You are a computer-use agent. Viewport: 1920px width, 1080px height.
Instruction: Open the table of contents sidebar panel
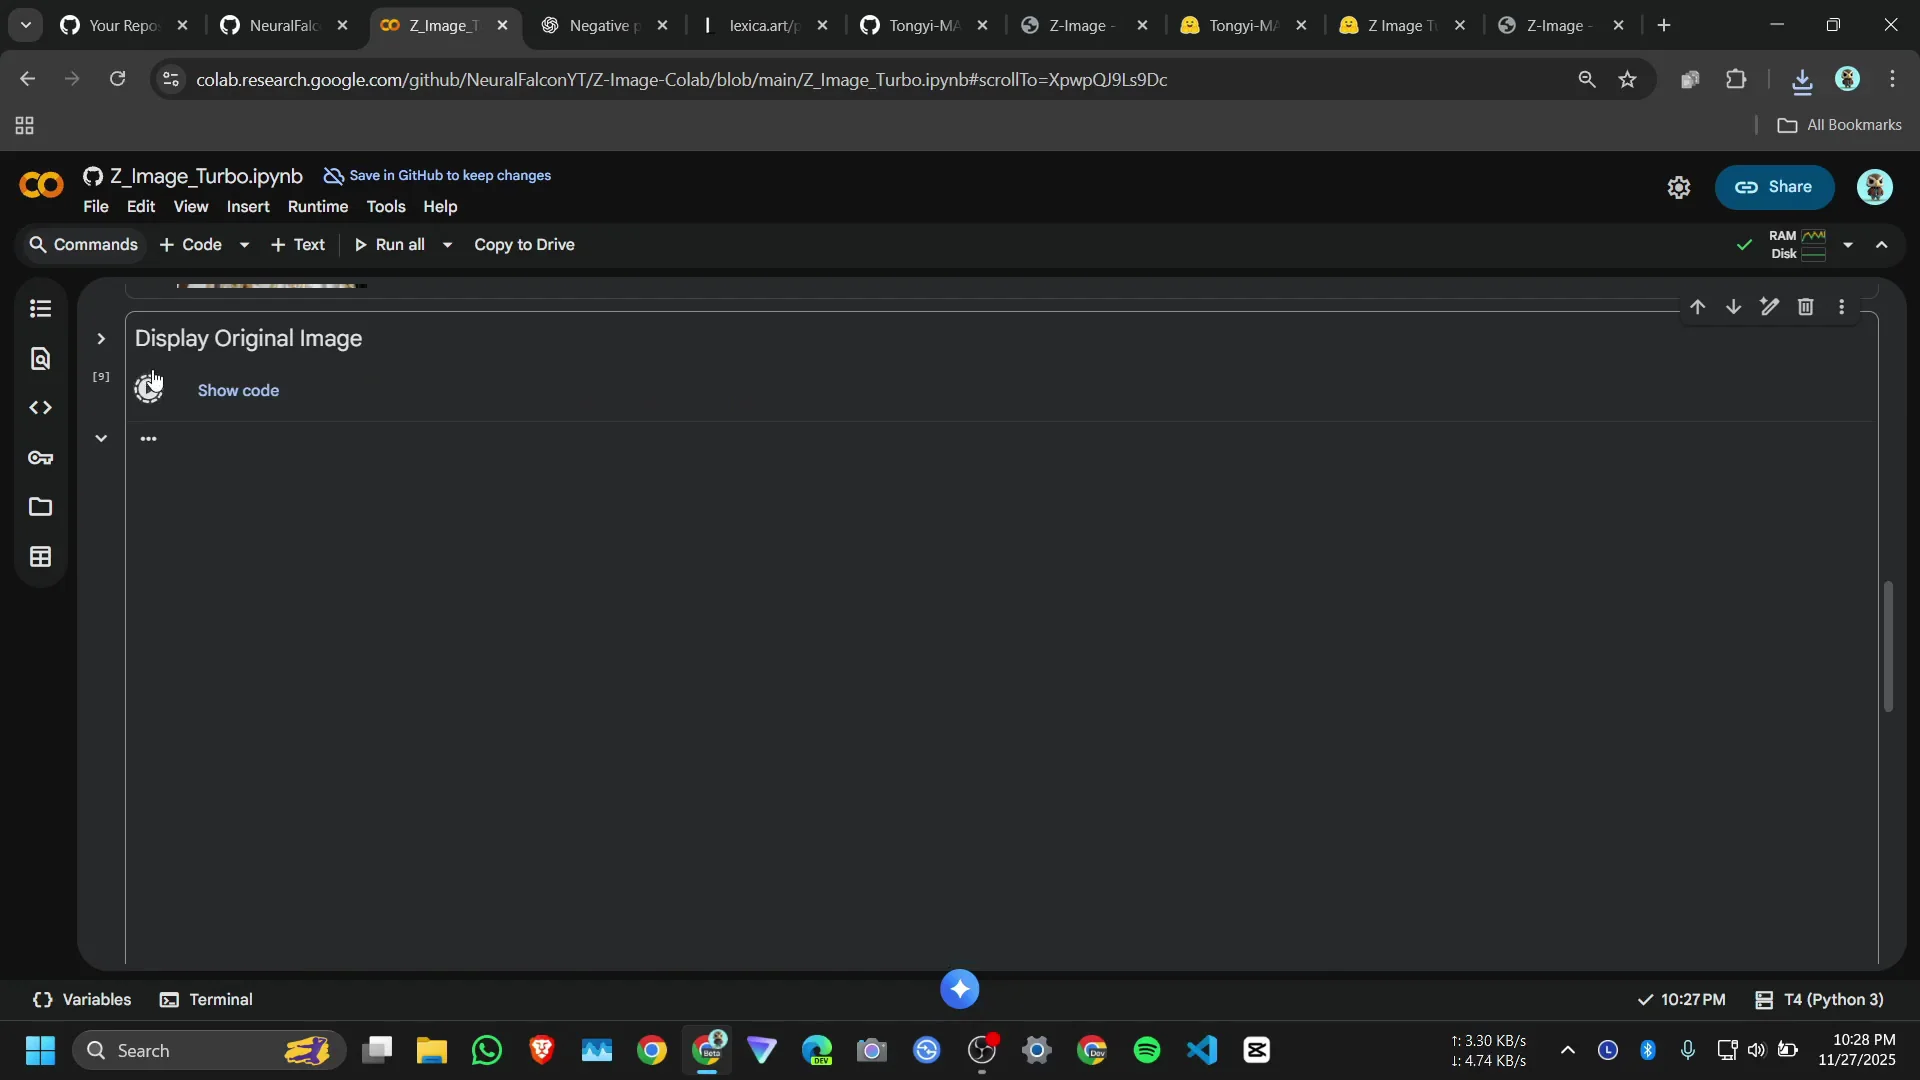tap(40, 310)
